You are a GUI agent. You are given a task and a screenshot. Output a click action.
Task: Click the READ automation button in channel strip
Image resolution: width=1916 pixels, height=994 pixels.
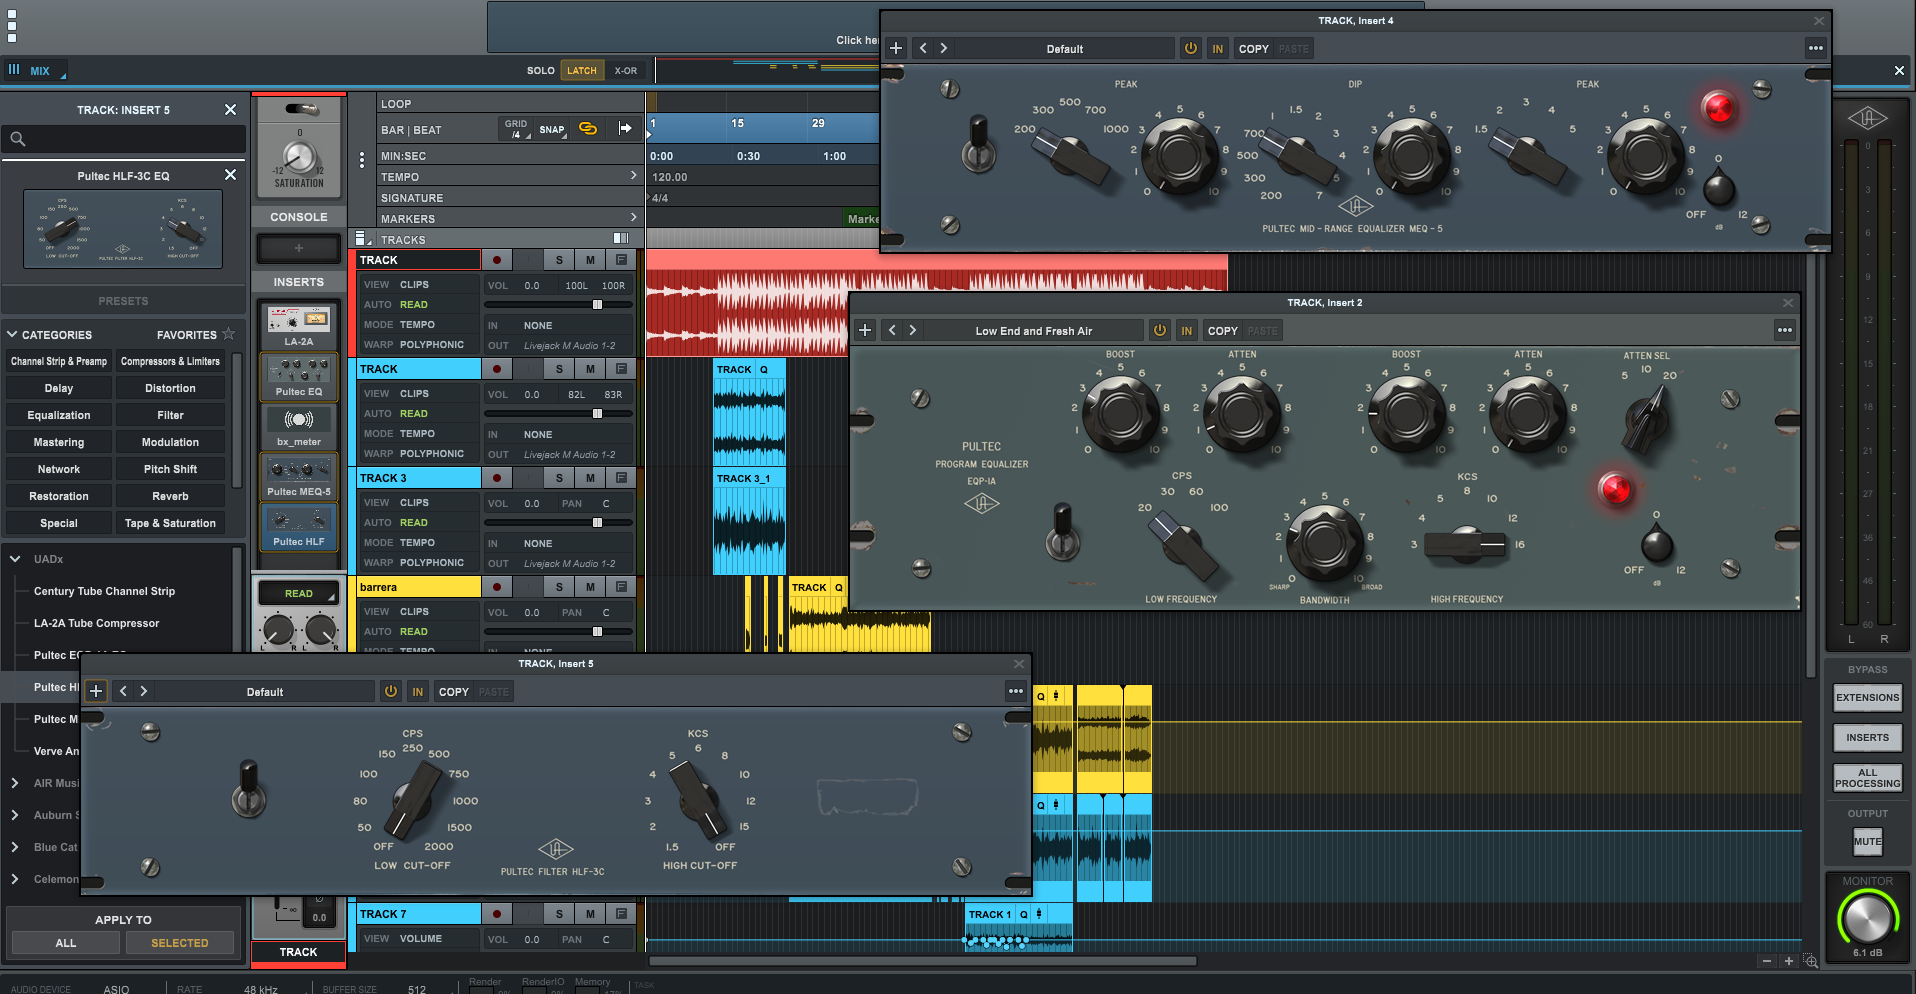tap(298, 593)
